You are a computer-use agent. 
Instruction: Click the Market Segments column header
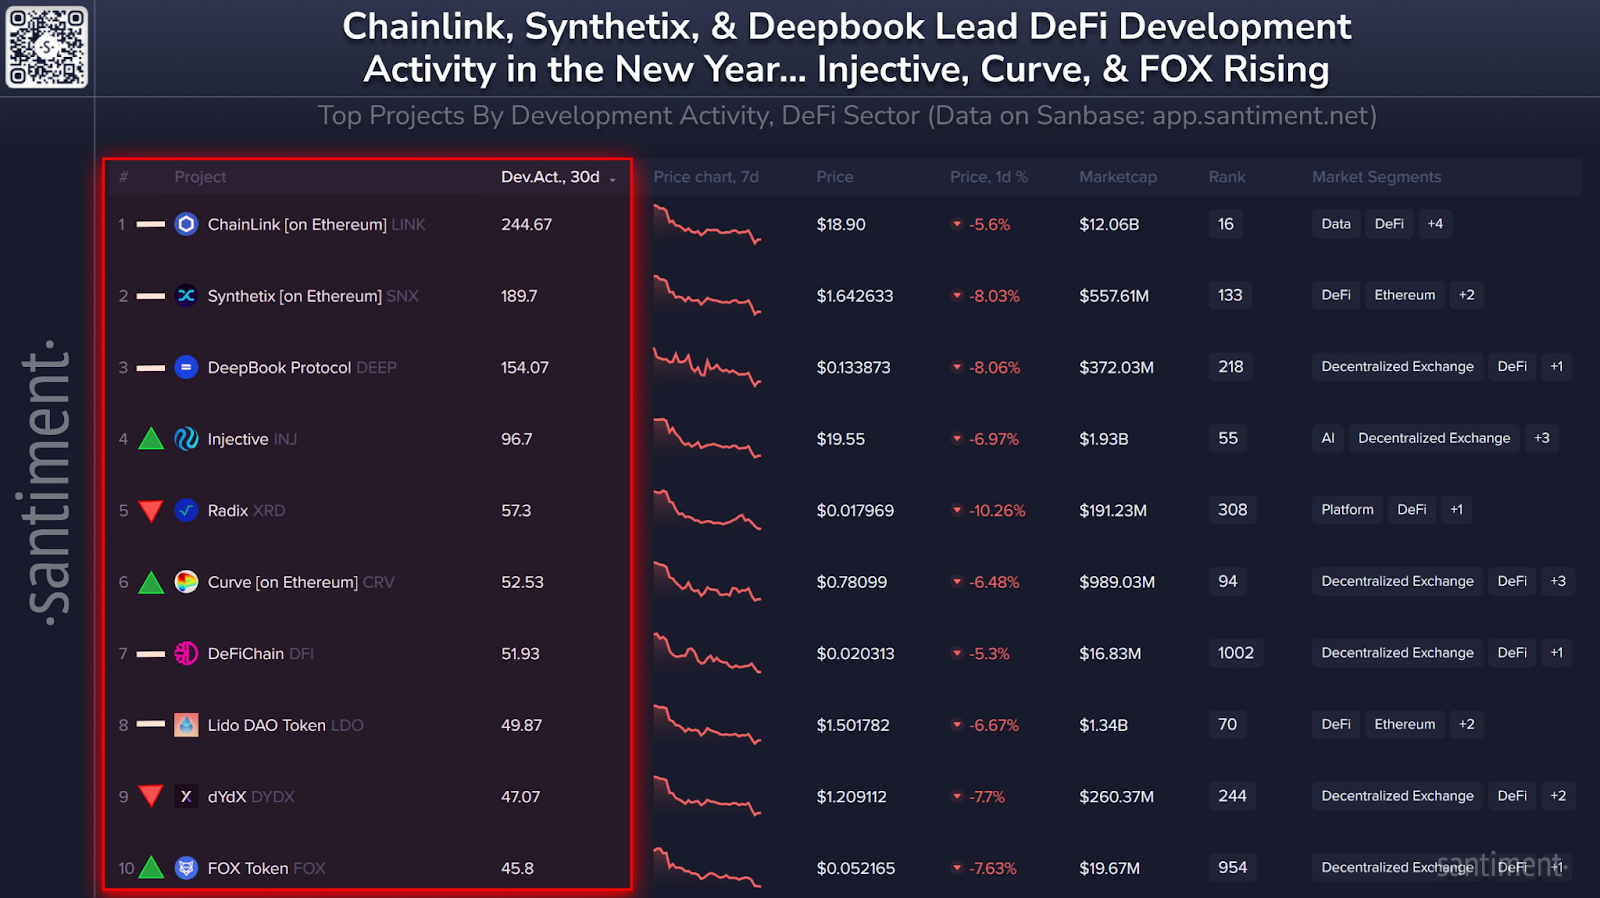click(1377, 177)
